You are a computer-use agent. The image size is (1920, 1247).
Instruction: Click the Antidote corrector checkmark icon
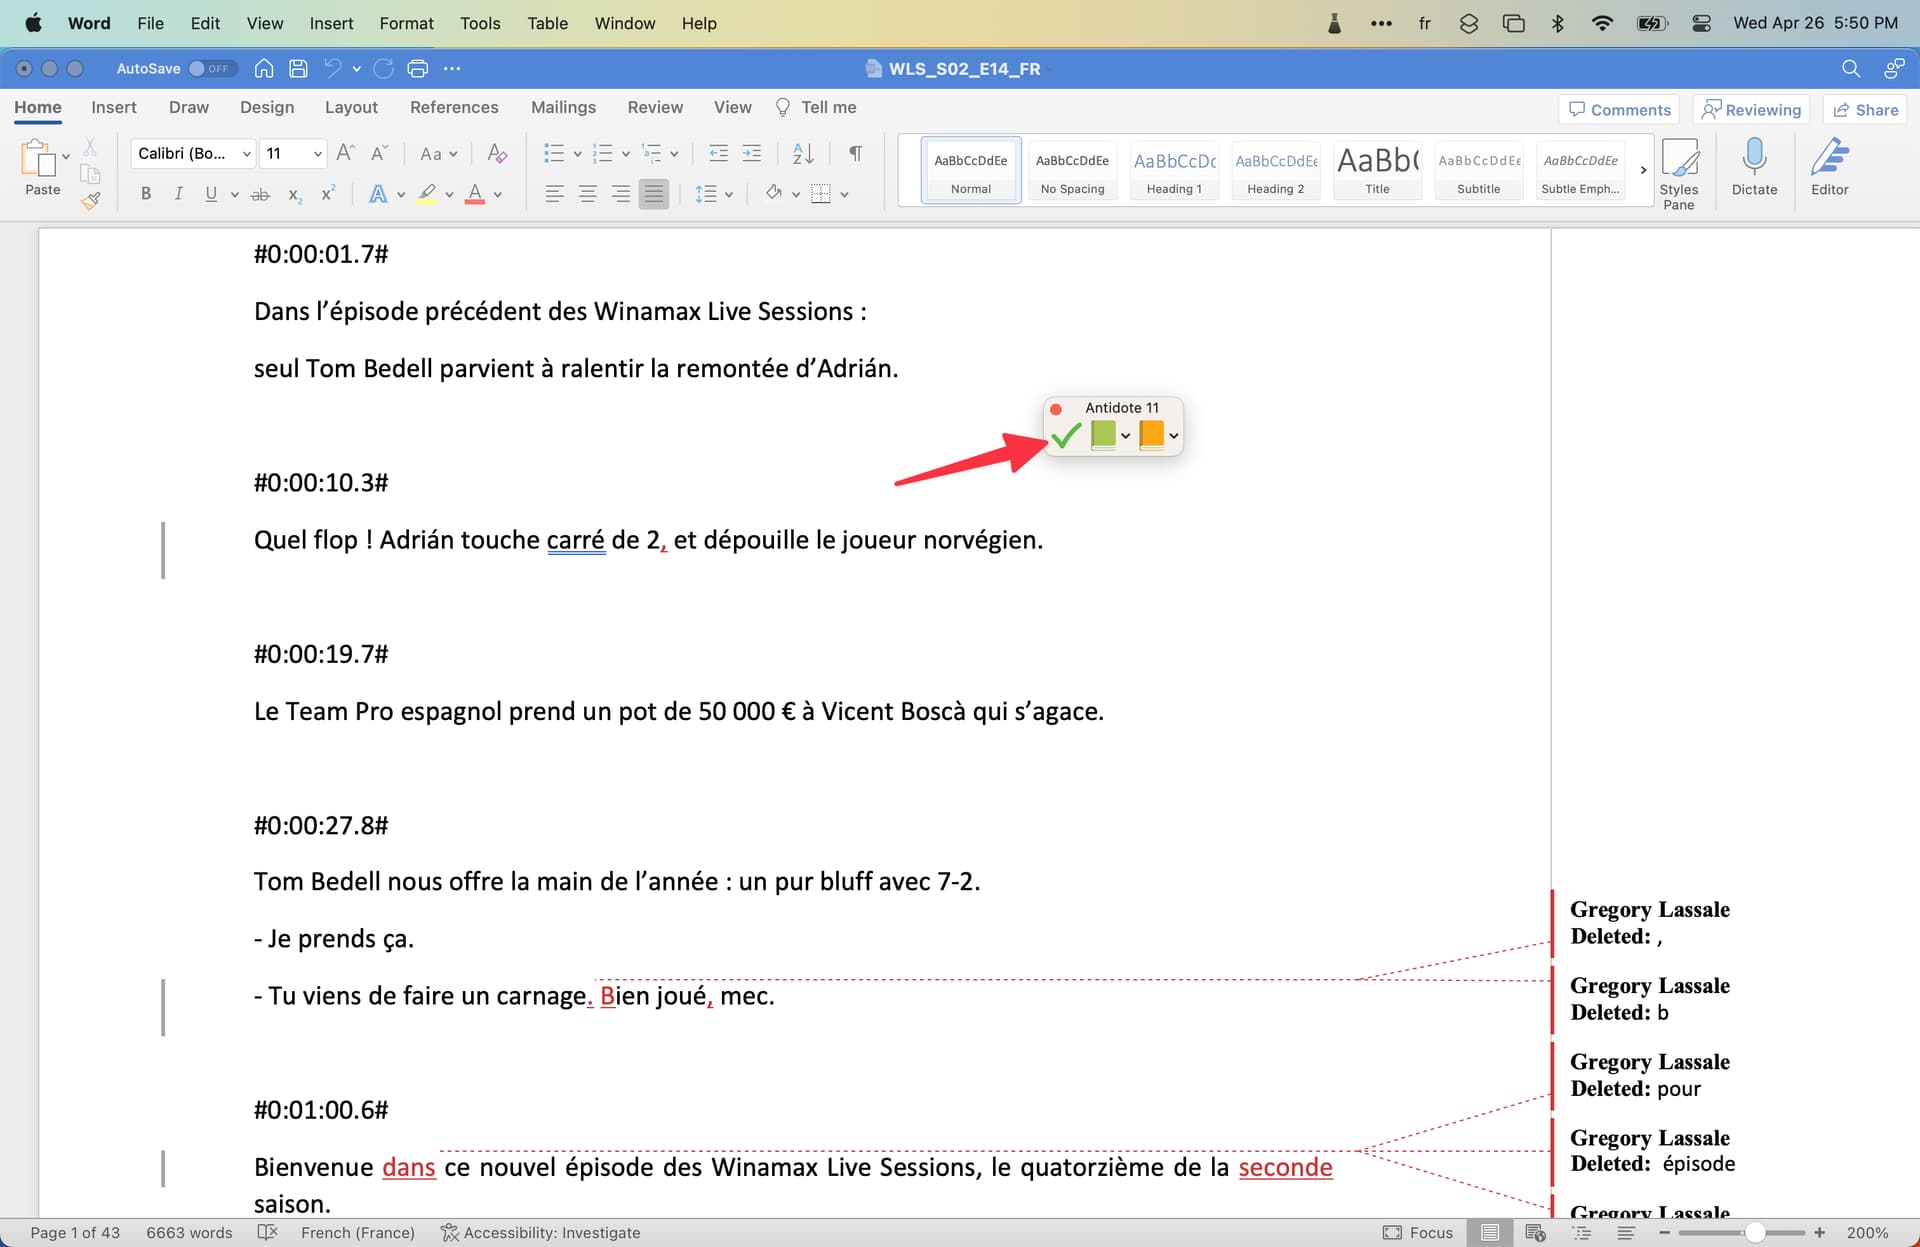1066,435
